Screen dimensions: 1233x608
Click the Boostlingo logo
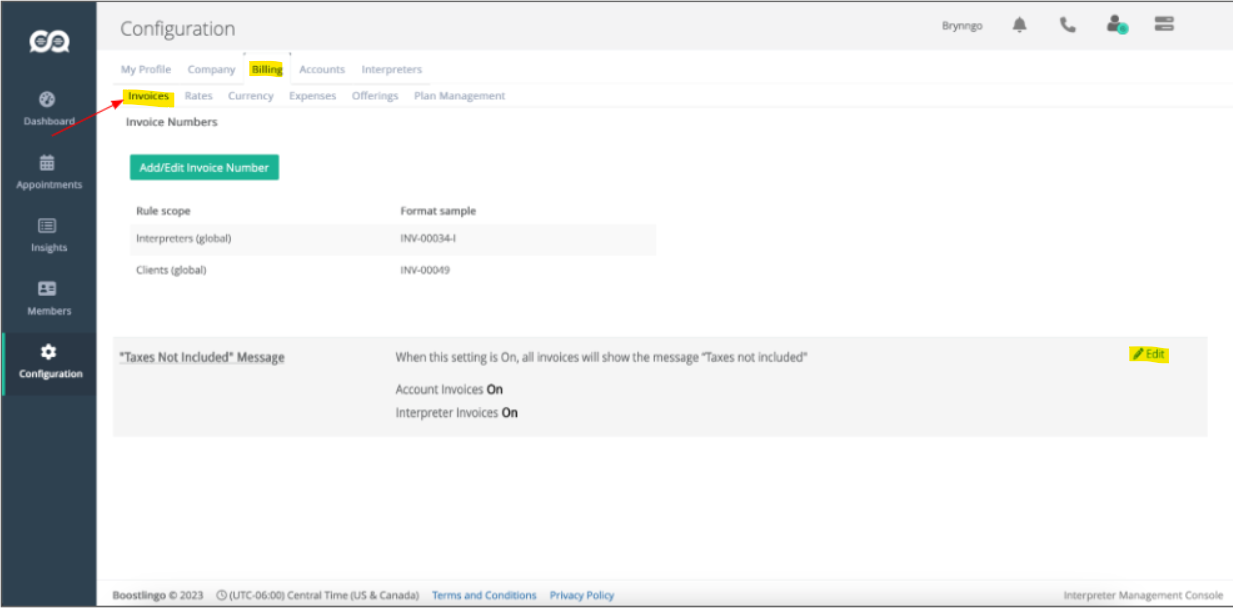pos(47,40)
